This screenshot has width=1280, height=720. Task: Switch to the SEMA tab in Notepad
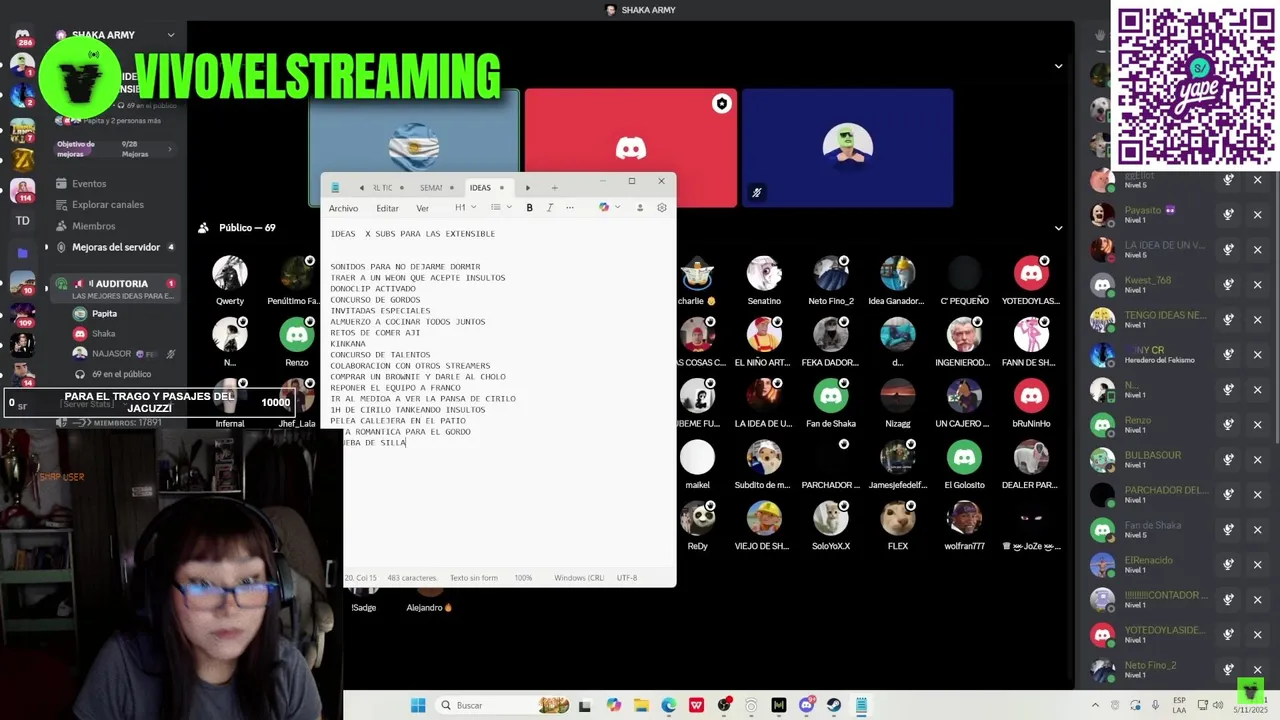[437, 188]
